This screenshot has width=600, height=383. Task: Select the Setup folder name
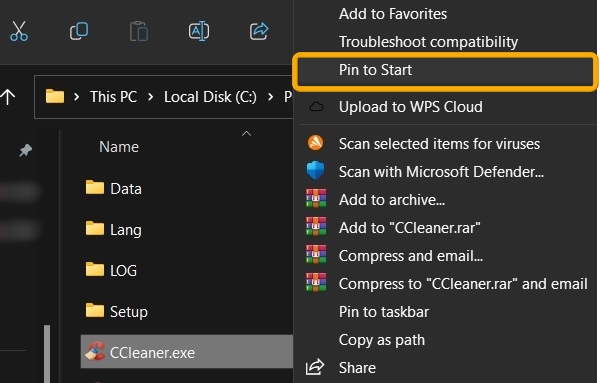tap(129, 312)
